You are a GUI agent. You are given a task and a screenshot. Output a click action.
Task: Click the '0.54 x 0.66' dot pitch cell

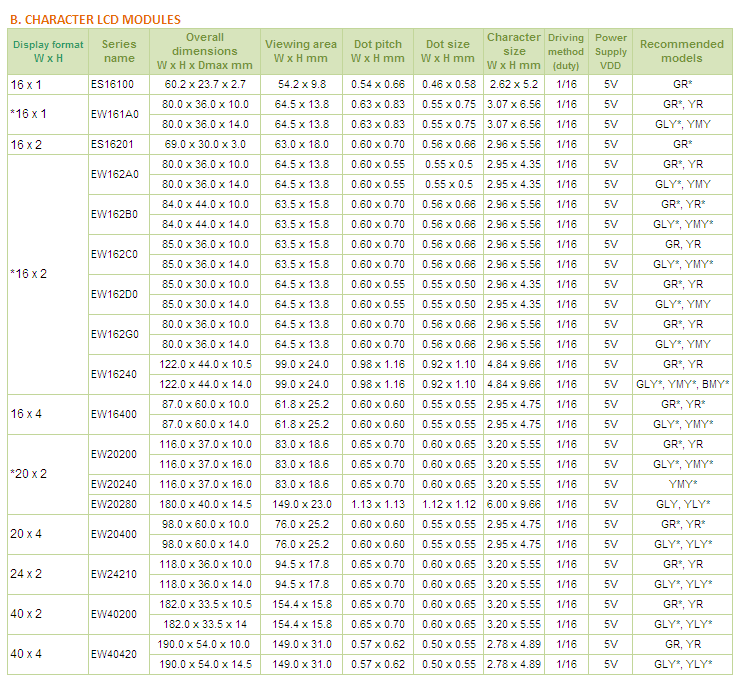pyautogui.click(x=378, y=84)
